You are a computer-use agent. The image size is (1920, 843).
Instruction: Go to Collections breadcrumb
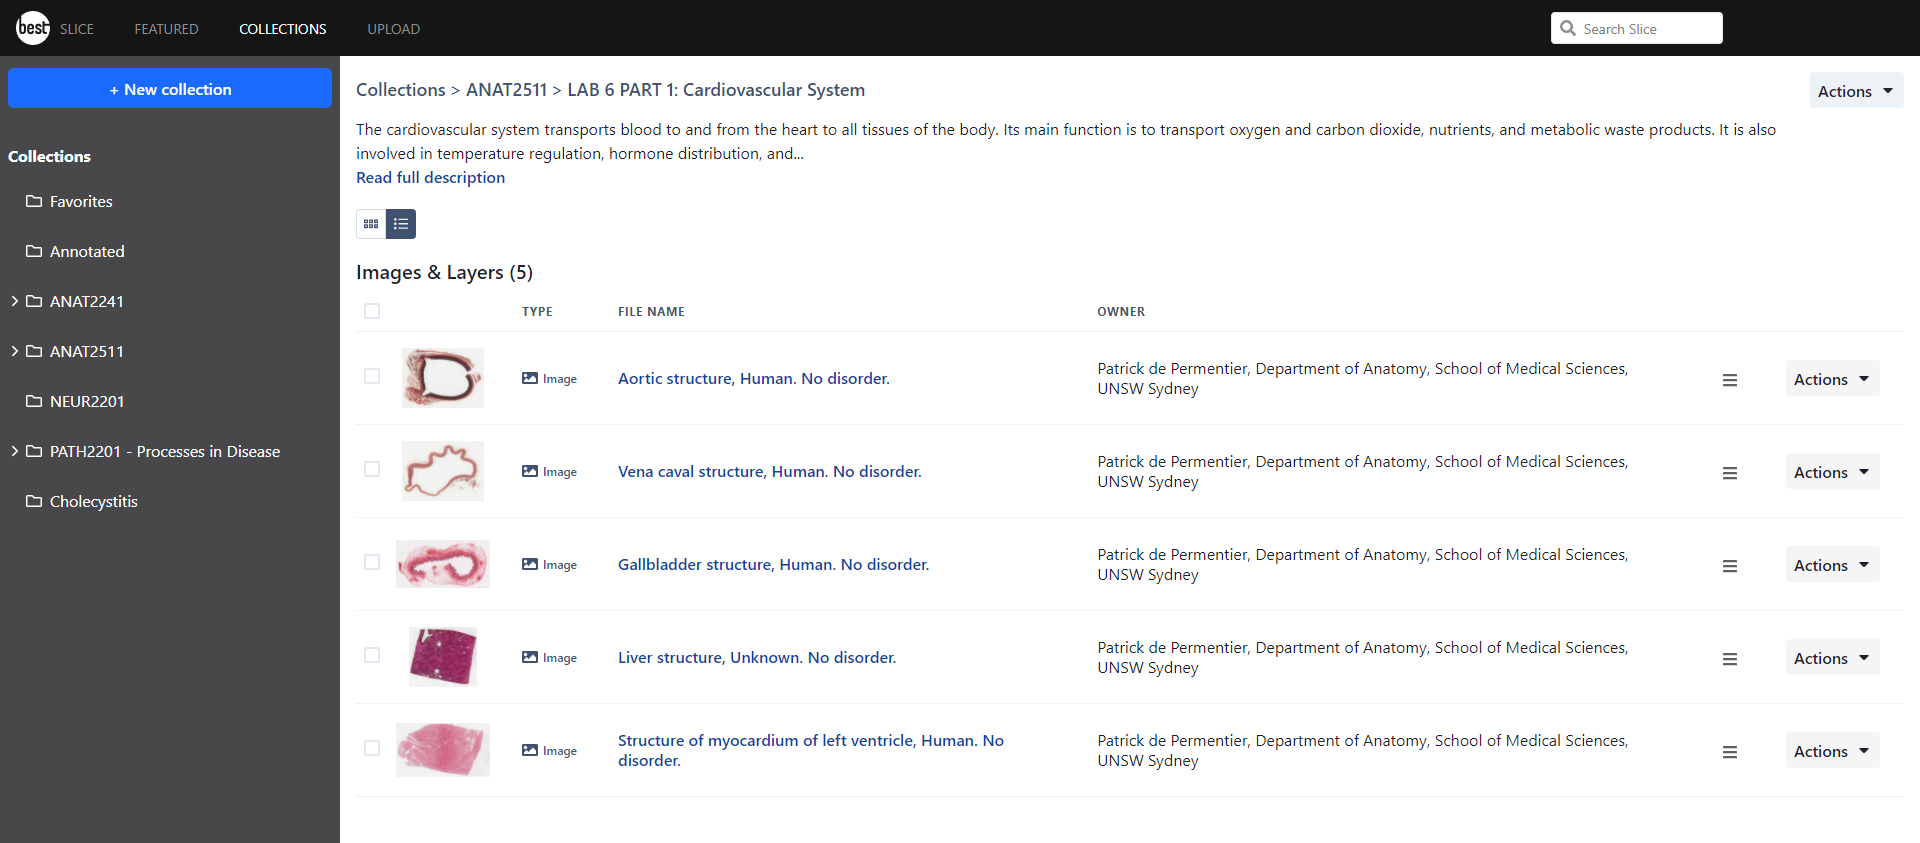pos(401,90)
